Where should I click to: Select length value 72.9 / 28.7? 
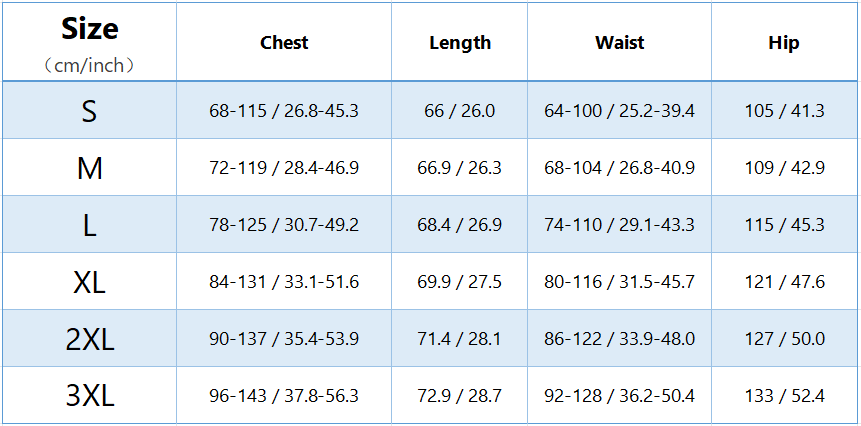[x=460, y=396]
